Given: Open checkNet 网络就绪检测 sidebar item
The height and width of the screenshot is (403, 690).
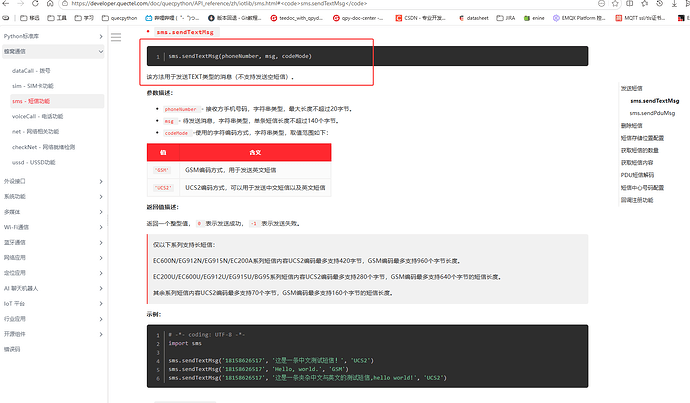Looking at the screenshot, I should [43, 147].
